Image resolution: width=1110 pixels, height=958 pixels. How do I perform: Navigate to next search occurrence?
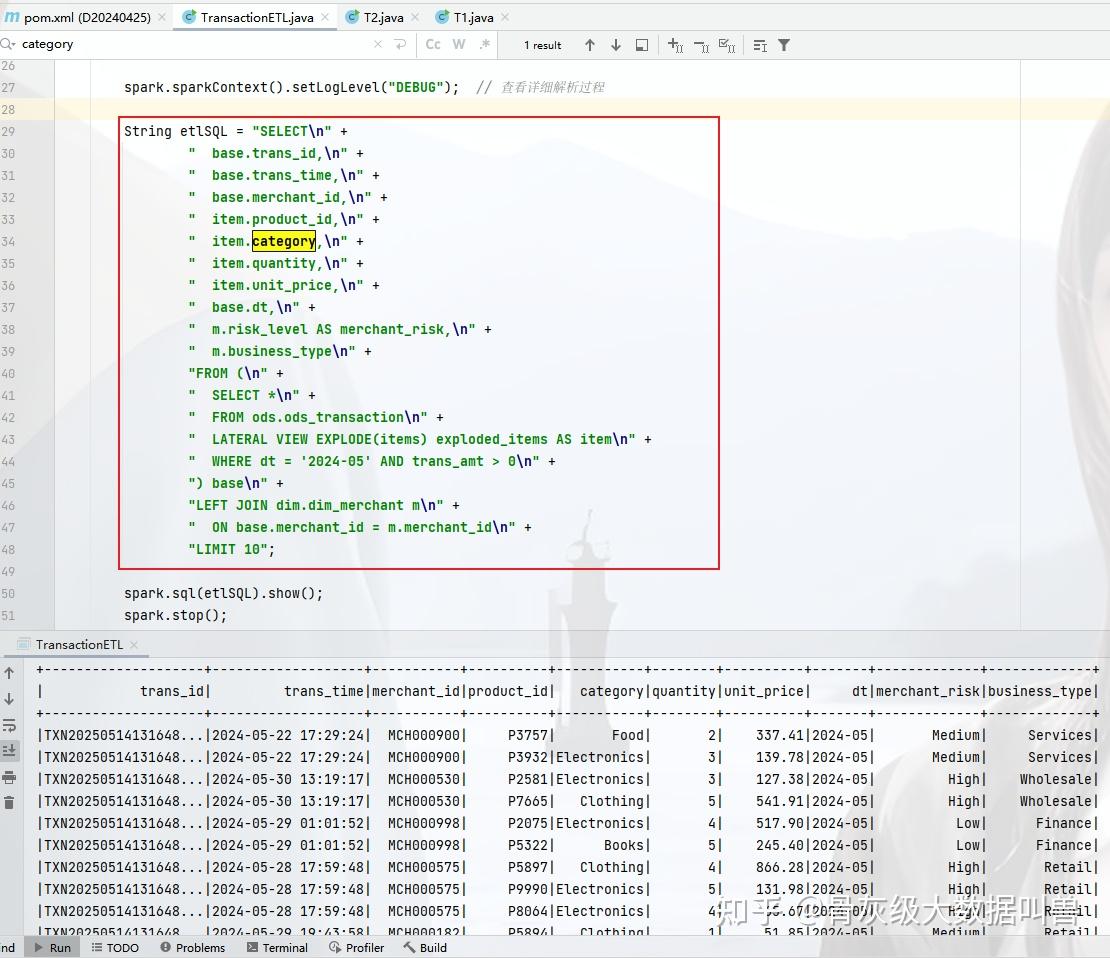point(616,44)
